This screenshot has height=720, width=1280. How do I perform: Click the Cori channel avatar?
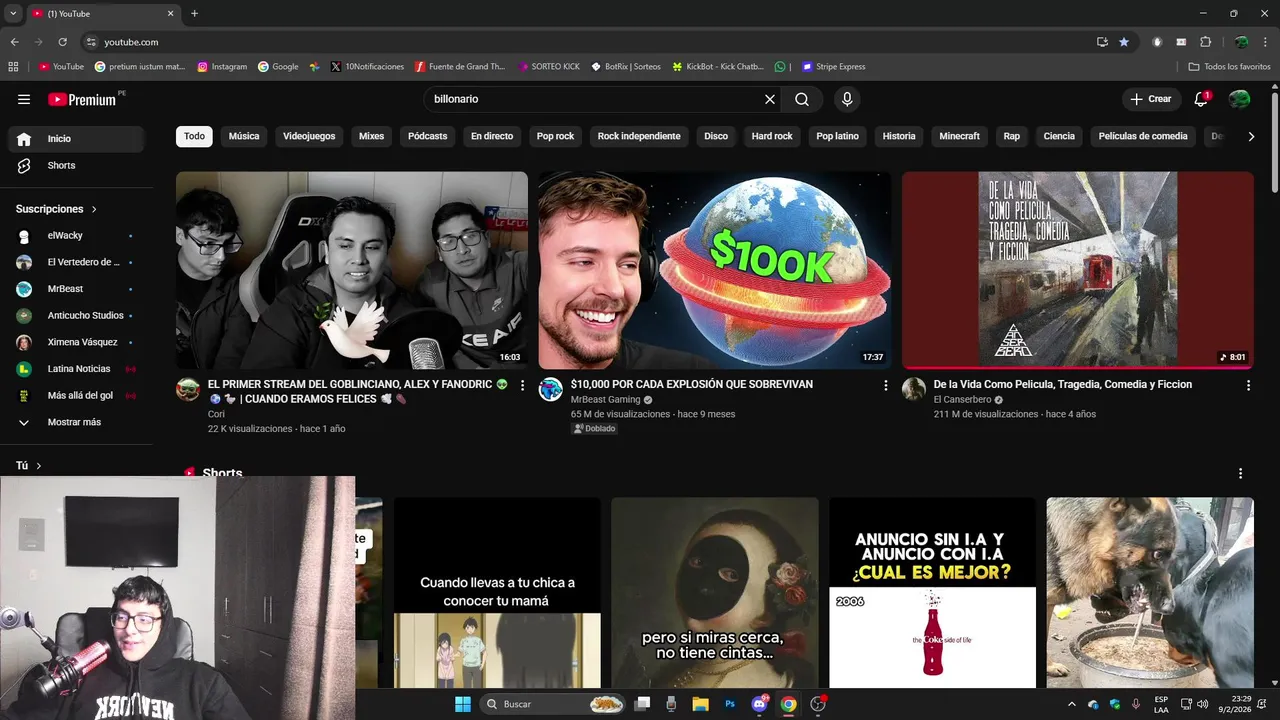click(188, 390)
